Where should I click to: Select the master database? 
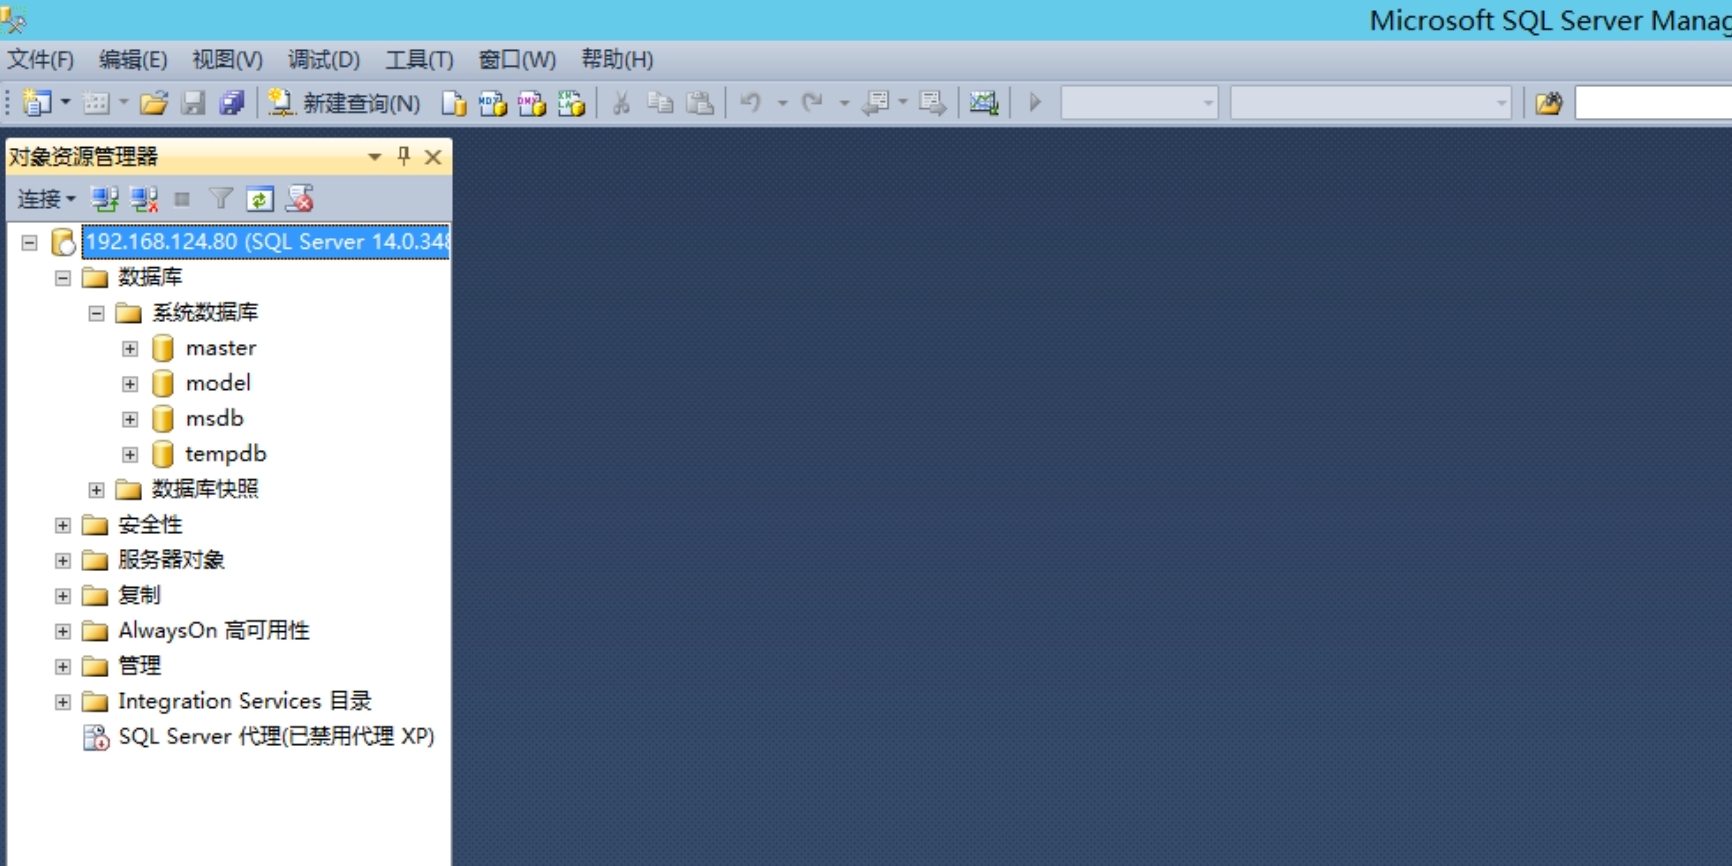[x=221, y=348]
